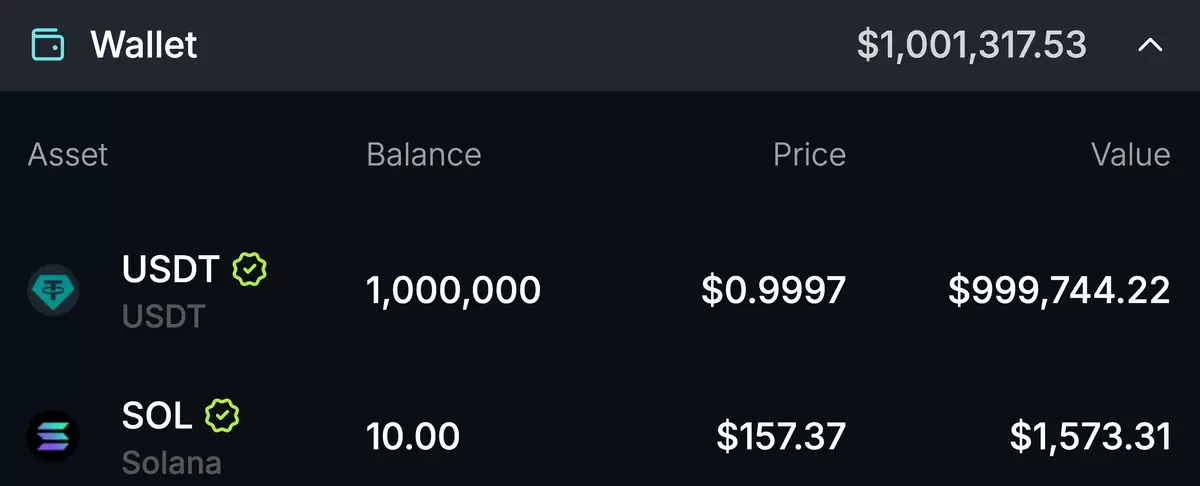Sort by the Balance column header
The width and height of the screenshot is (1200, 486).
pyautogui.click(x=424, y=154)
